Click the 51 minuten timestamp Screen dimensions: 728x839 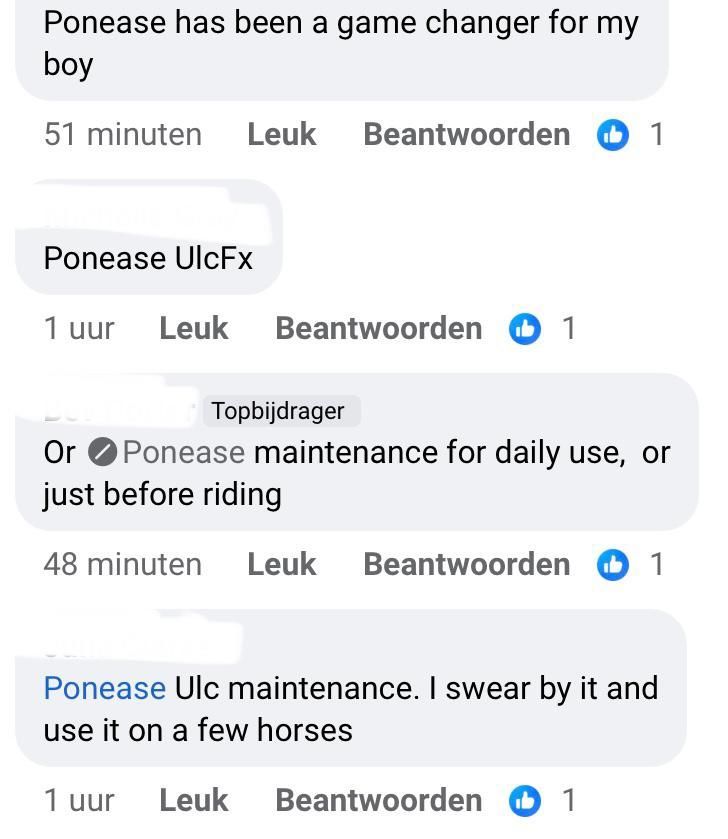tap(123, 134)
